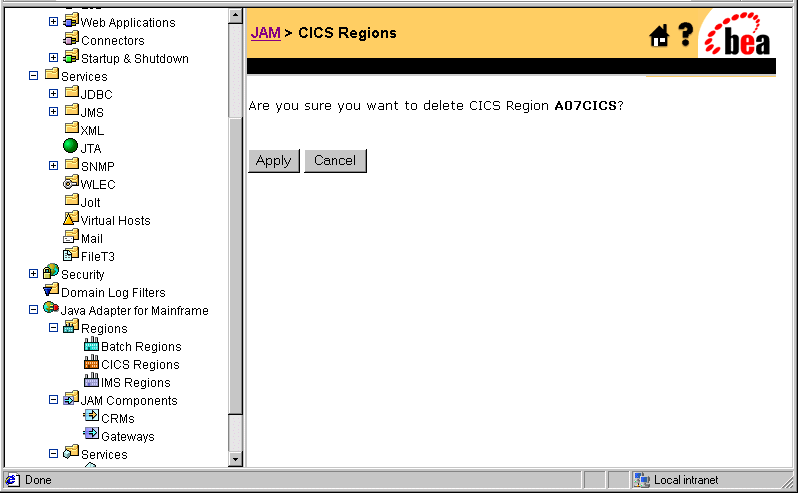The image size is (798, 493).
Task: Click the region name A07CICS text
Action: click(x=585, y=106)
